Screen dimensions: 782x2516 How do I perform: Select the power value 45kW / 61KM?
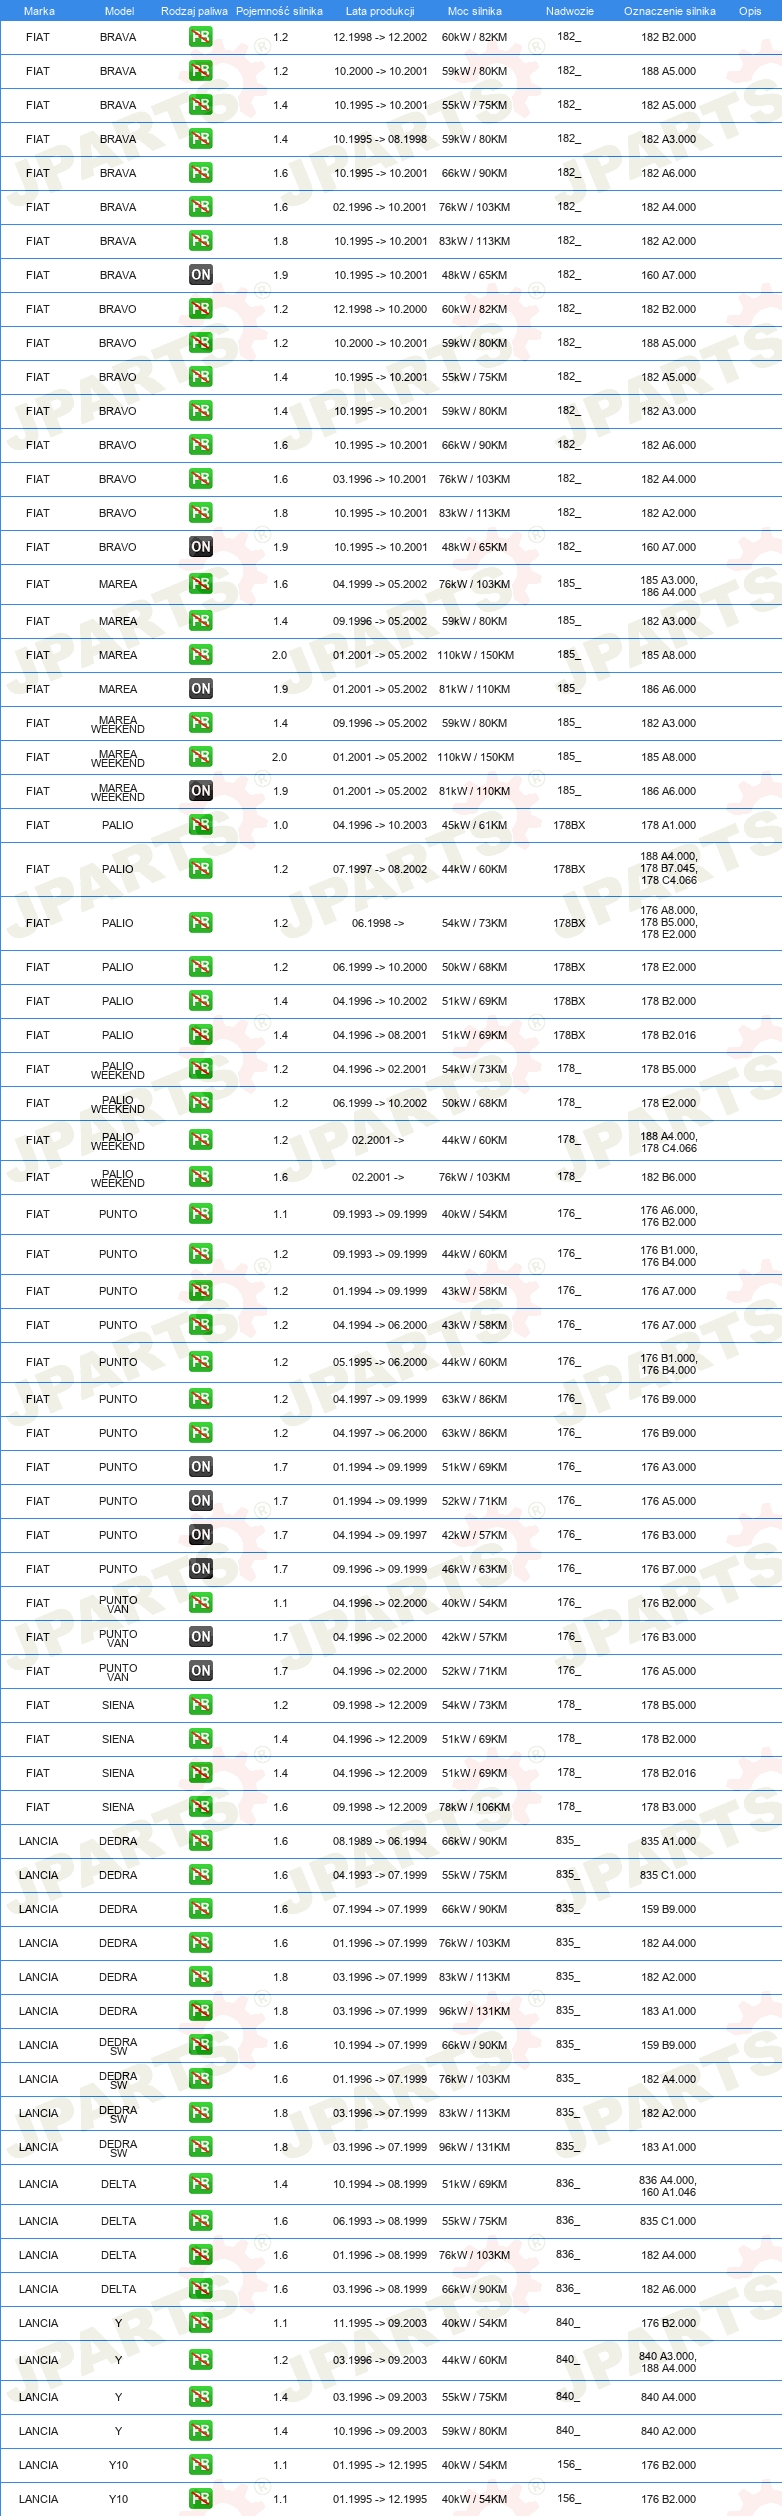coord(474,825)
